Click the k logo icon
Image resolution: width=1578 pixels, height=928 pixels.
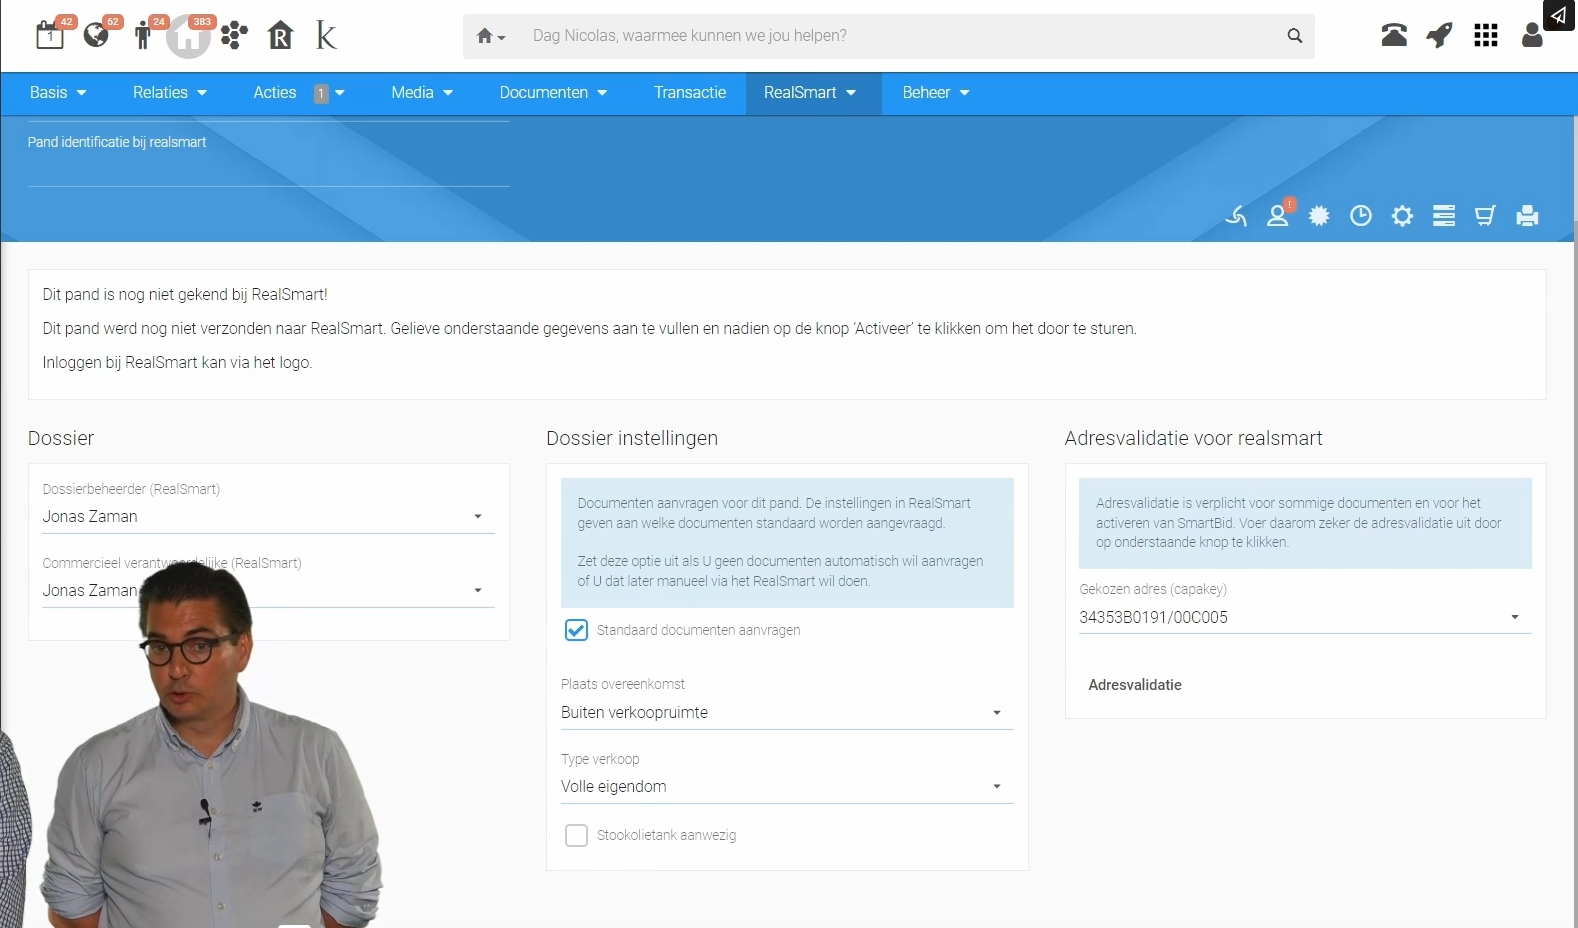tap(326, 36)
